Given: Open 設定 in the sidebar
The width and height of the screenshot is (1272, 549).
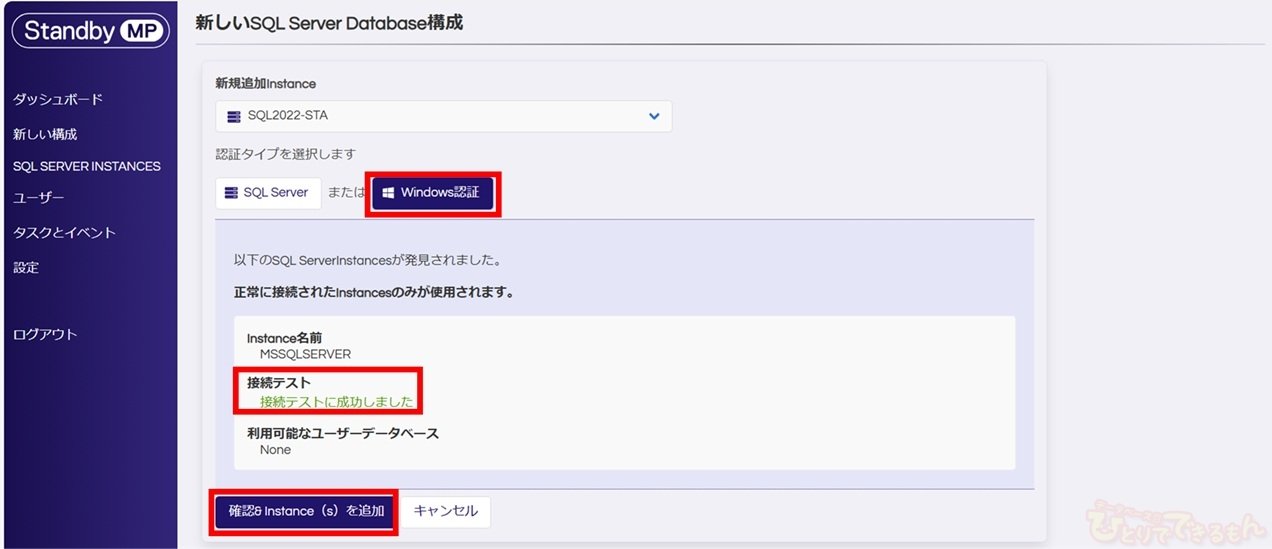Looking at the screenshot, I should pos(26,267).
